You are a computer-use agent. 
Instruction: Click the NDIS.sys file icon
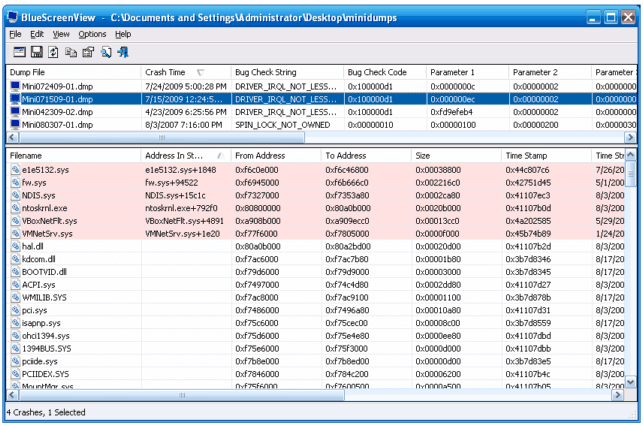pyautogui.click(x=16, y=195)
